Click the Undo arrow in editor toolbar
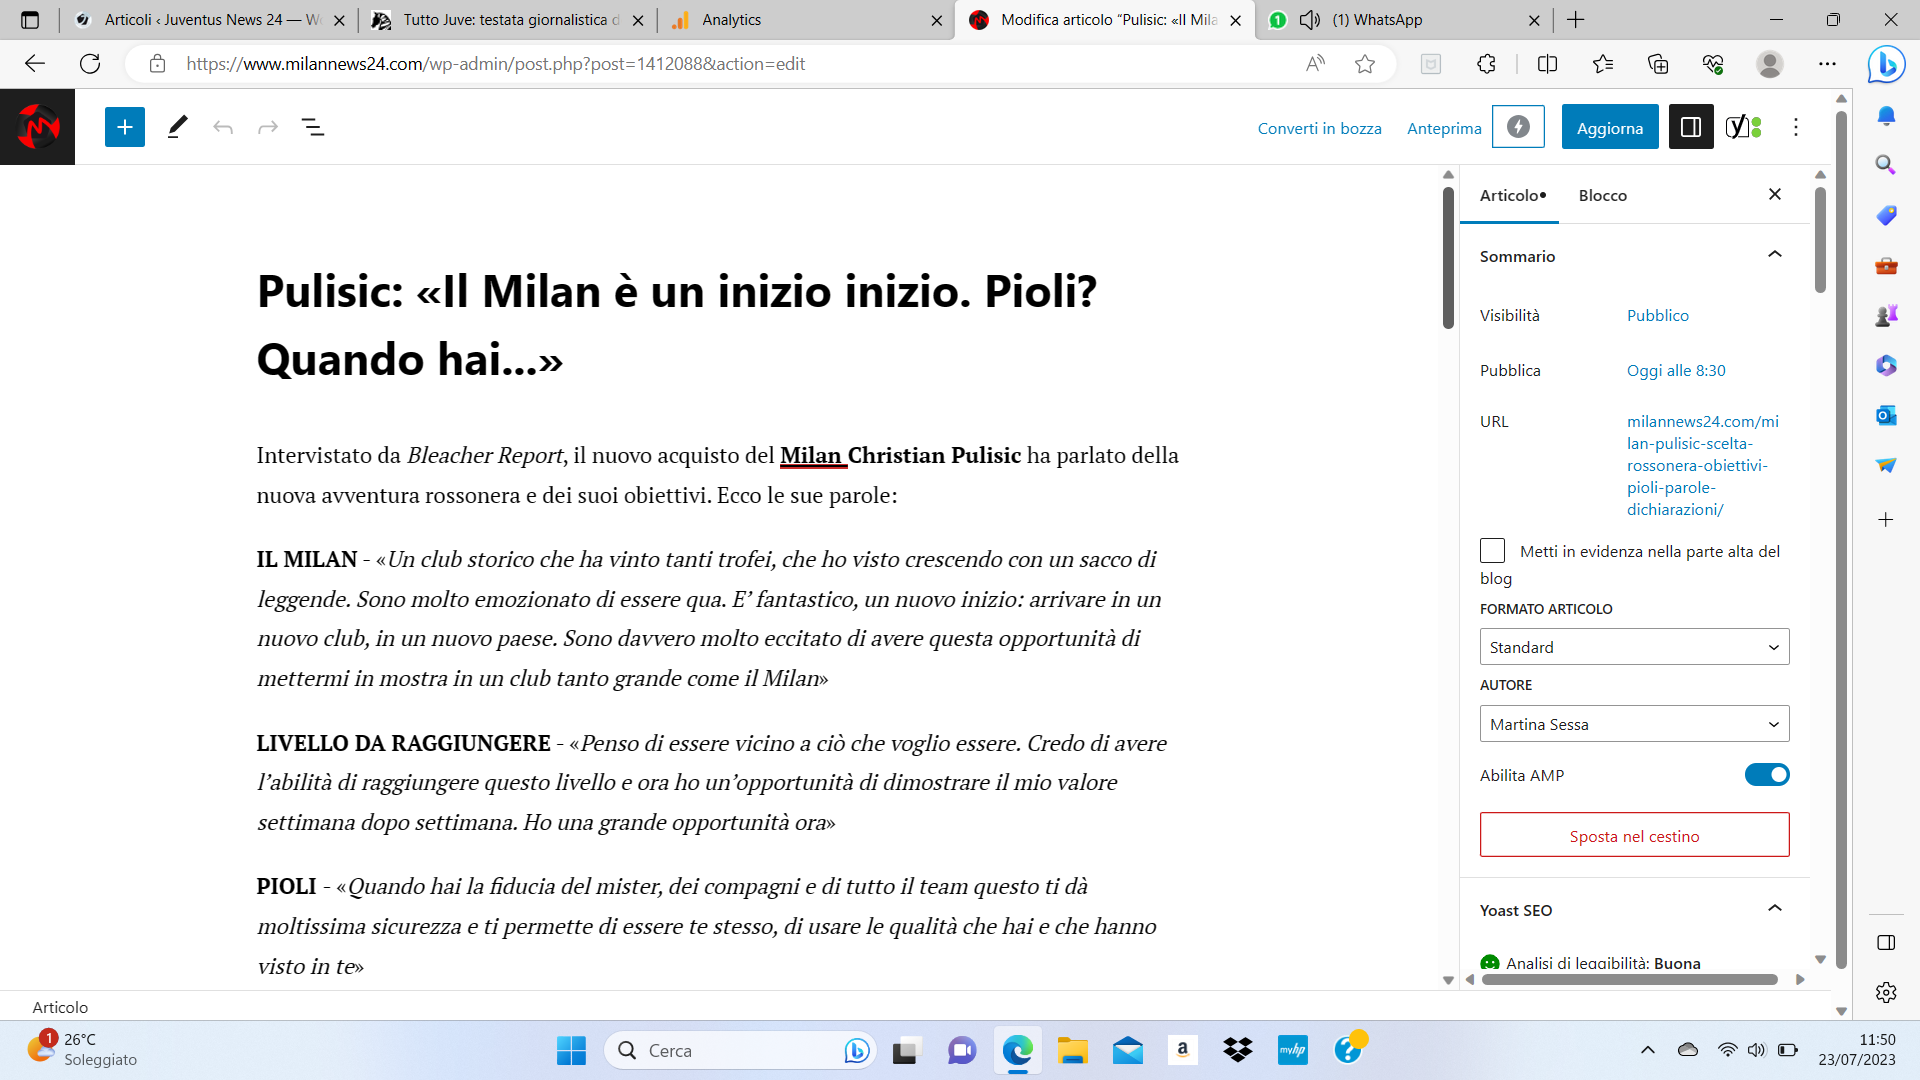This screenshot has width=1920, height=1080. click(x=223, y=127)
